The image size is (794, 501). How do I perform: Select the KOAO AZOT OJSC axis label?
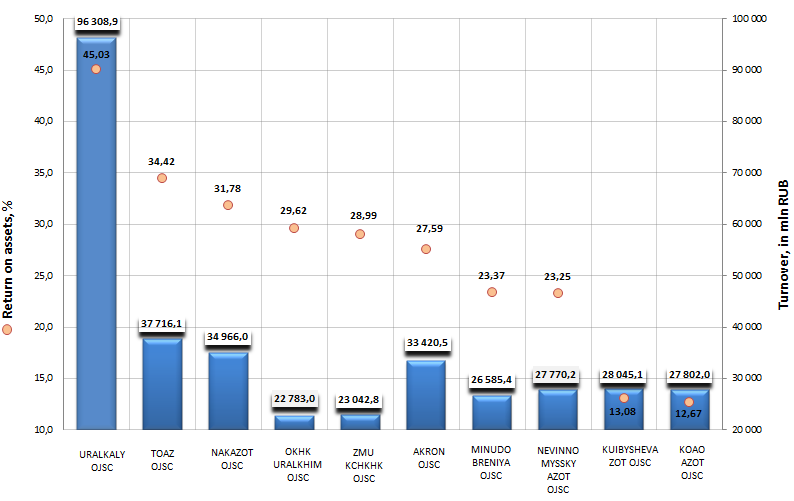(692, 463)
